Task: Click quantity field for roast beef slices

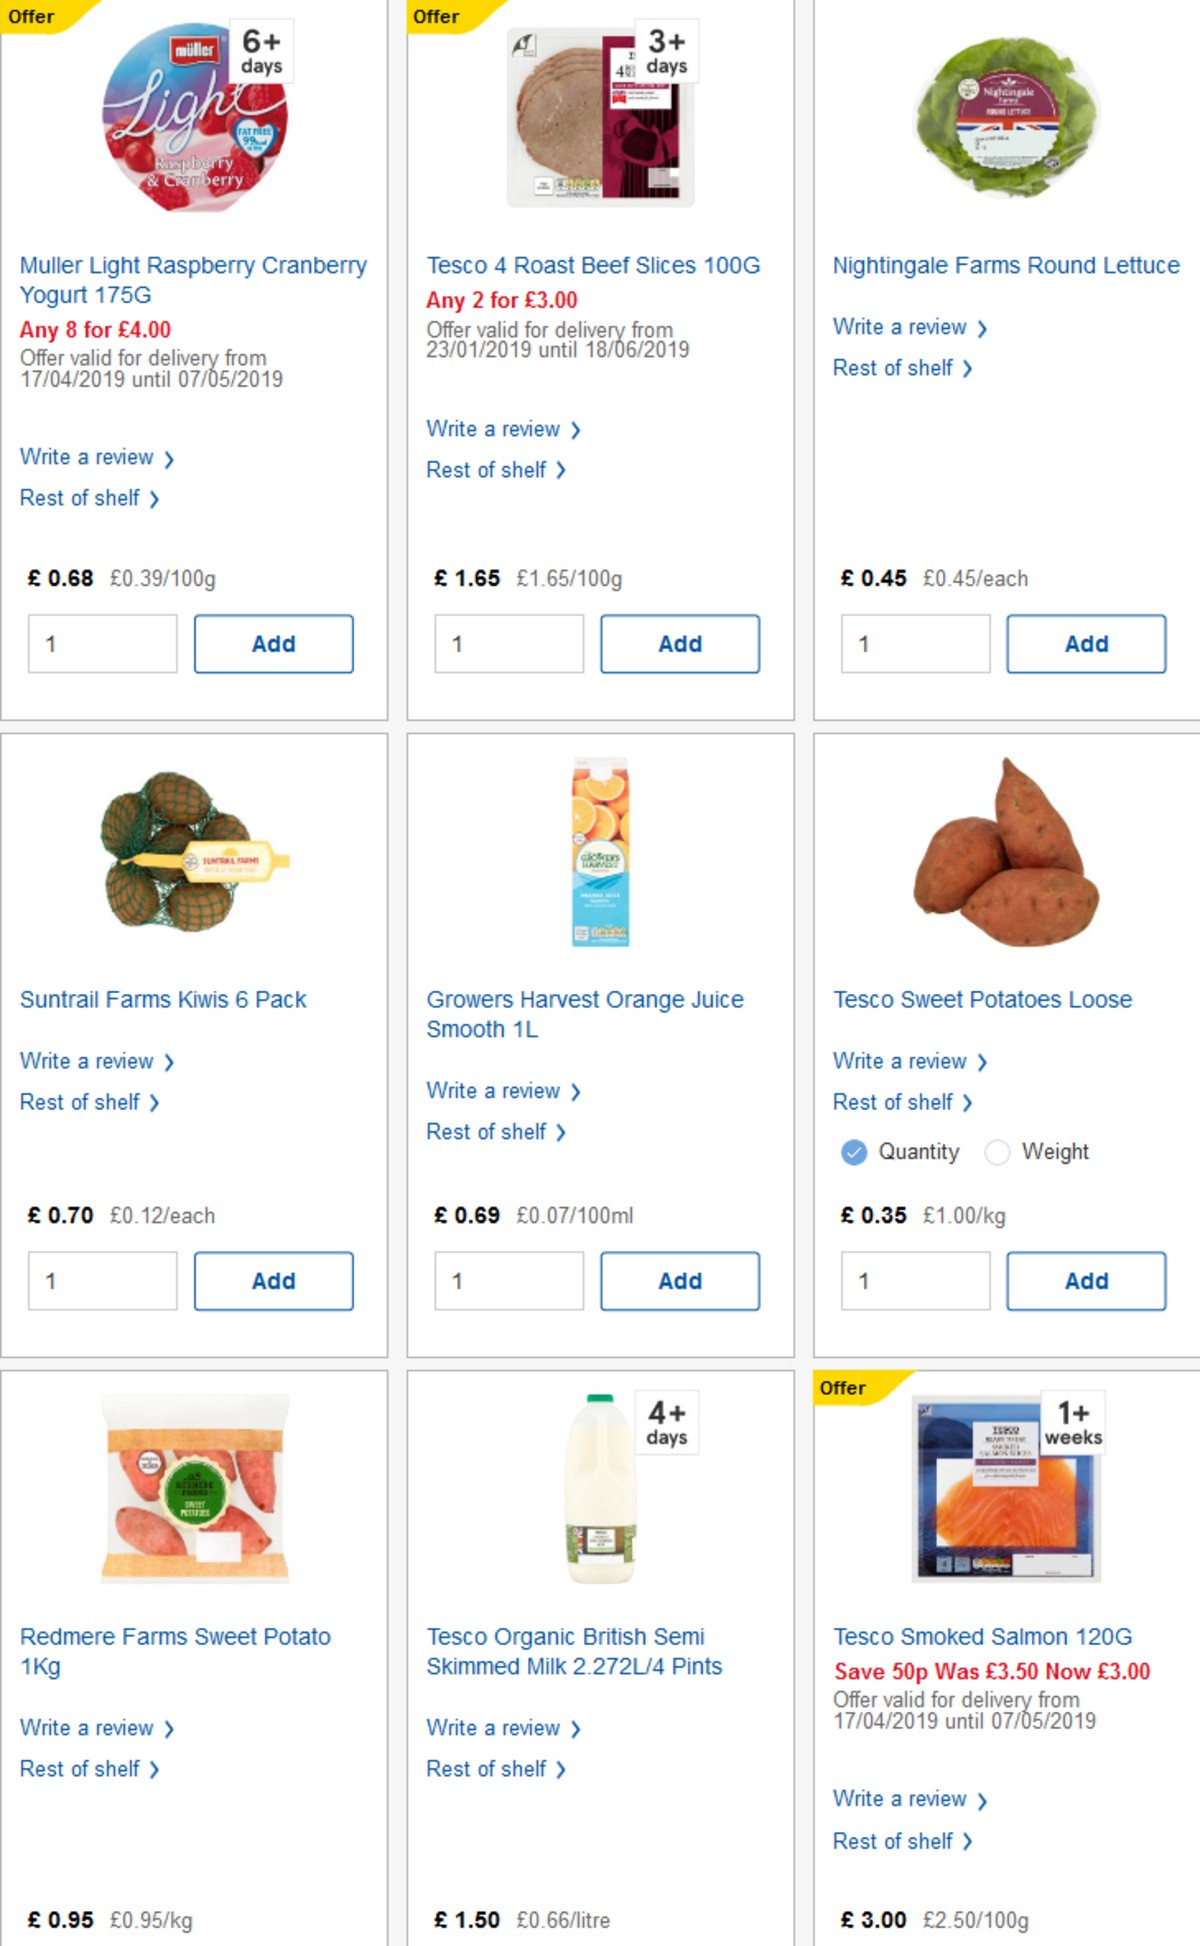Action: pos(508,643)
